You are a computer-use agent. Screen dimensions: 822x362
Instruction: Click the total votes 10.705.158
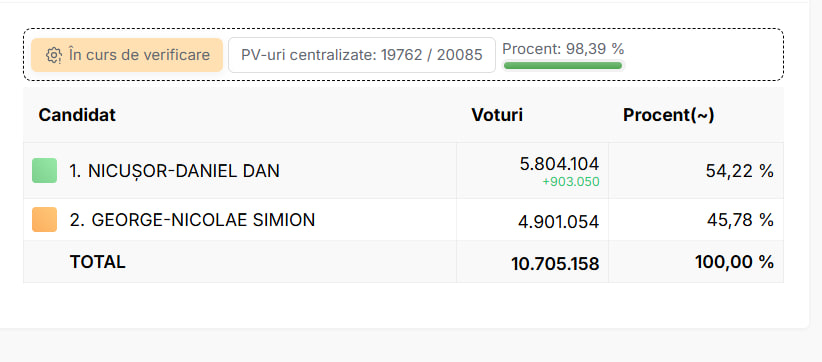point(555,264)
